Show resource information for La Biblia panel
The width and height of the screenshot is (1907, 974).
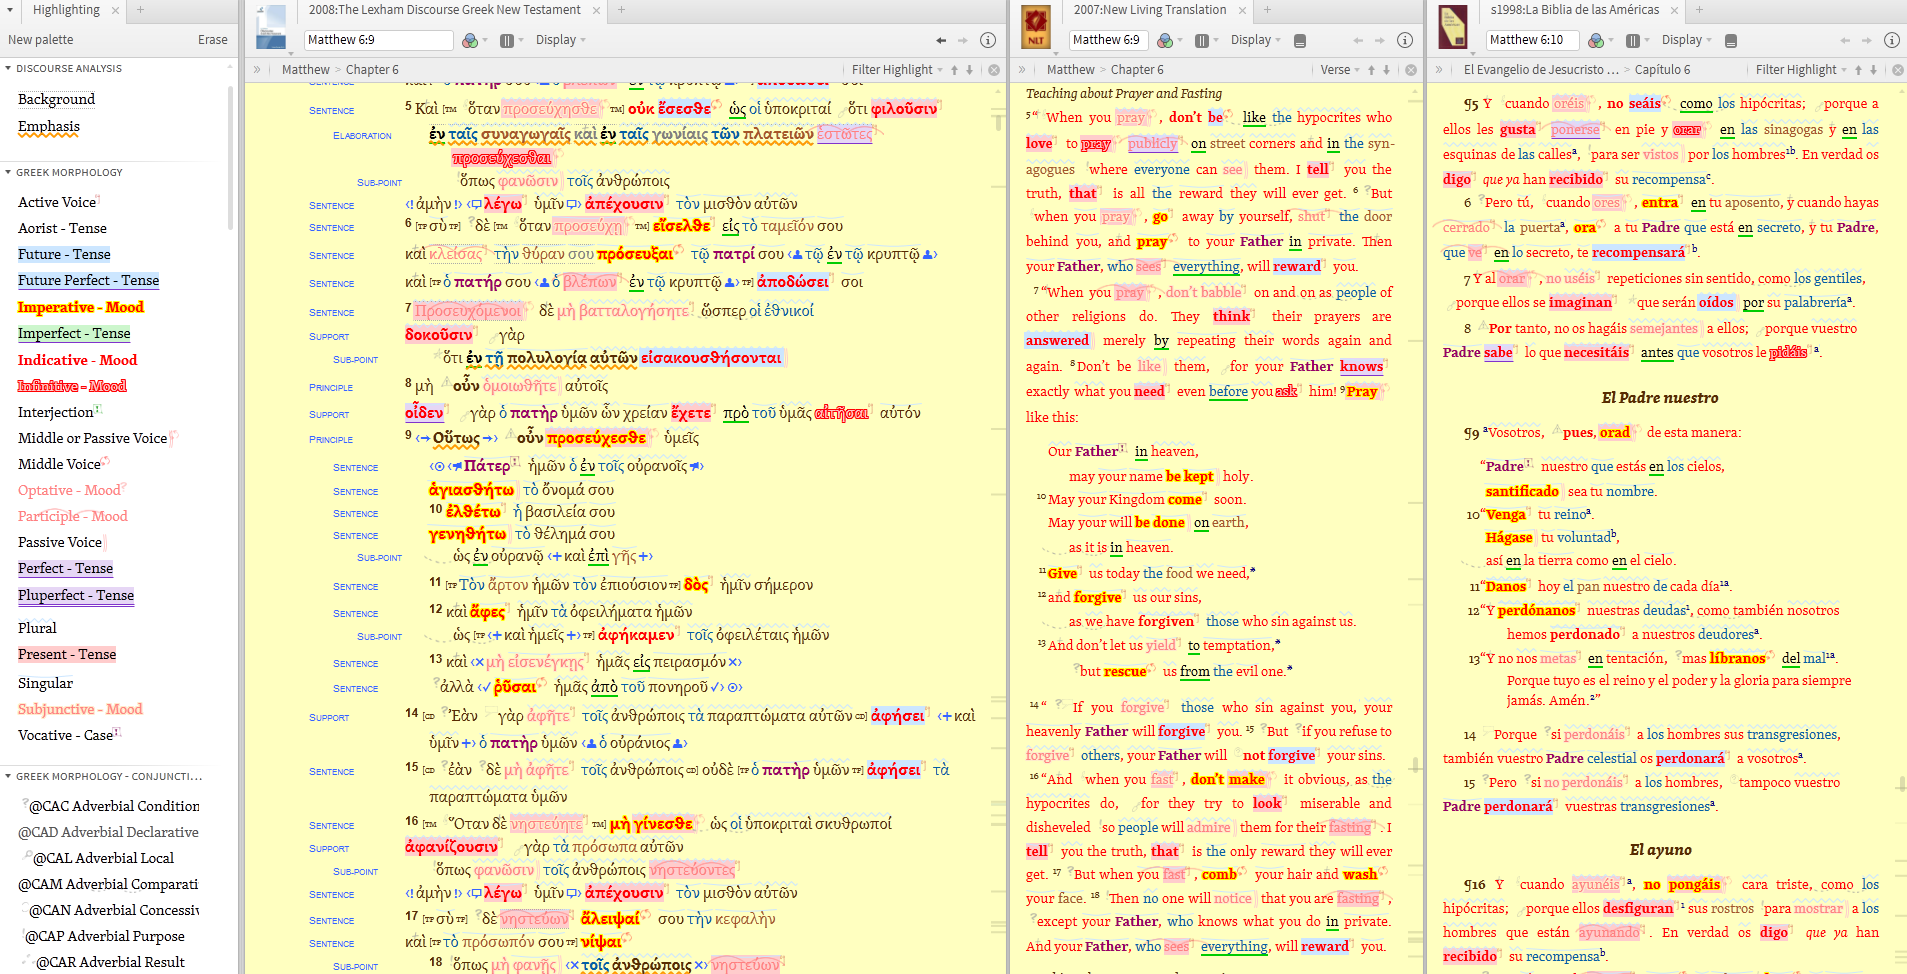(1892, 40)
